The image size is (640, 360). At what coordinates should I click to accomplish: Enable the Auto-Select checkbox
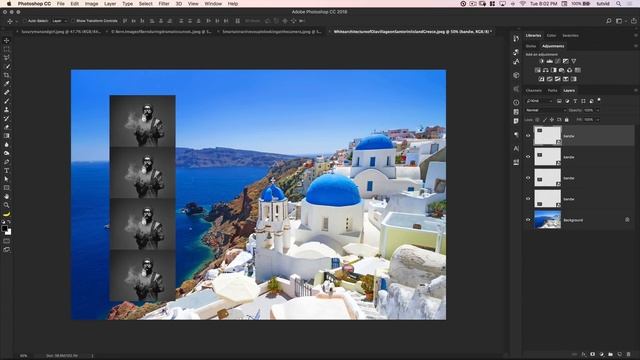pyautogui.click(x=25, y=21)
